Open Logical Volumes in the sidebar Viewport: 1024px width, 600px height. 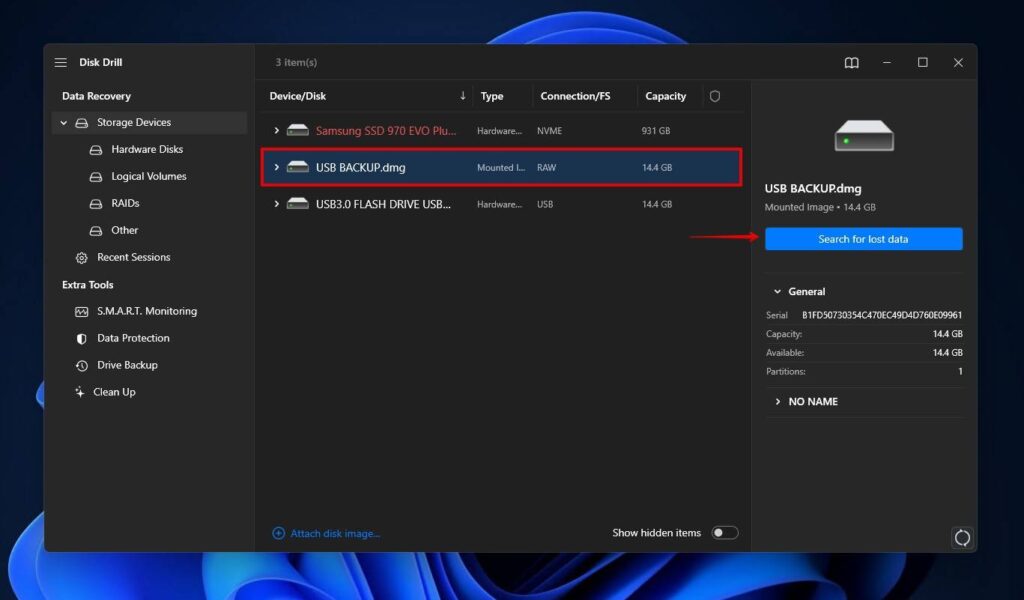click(x=151, y=176)
